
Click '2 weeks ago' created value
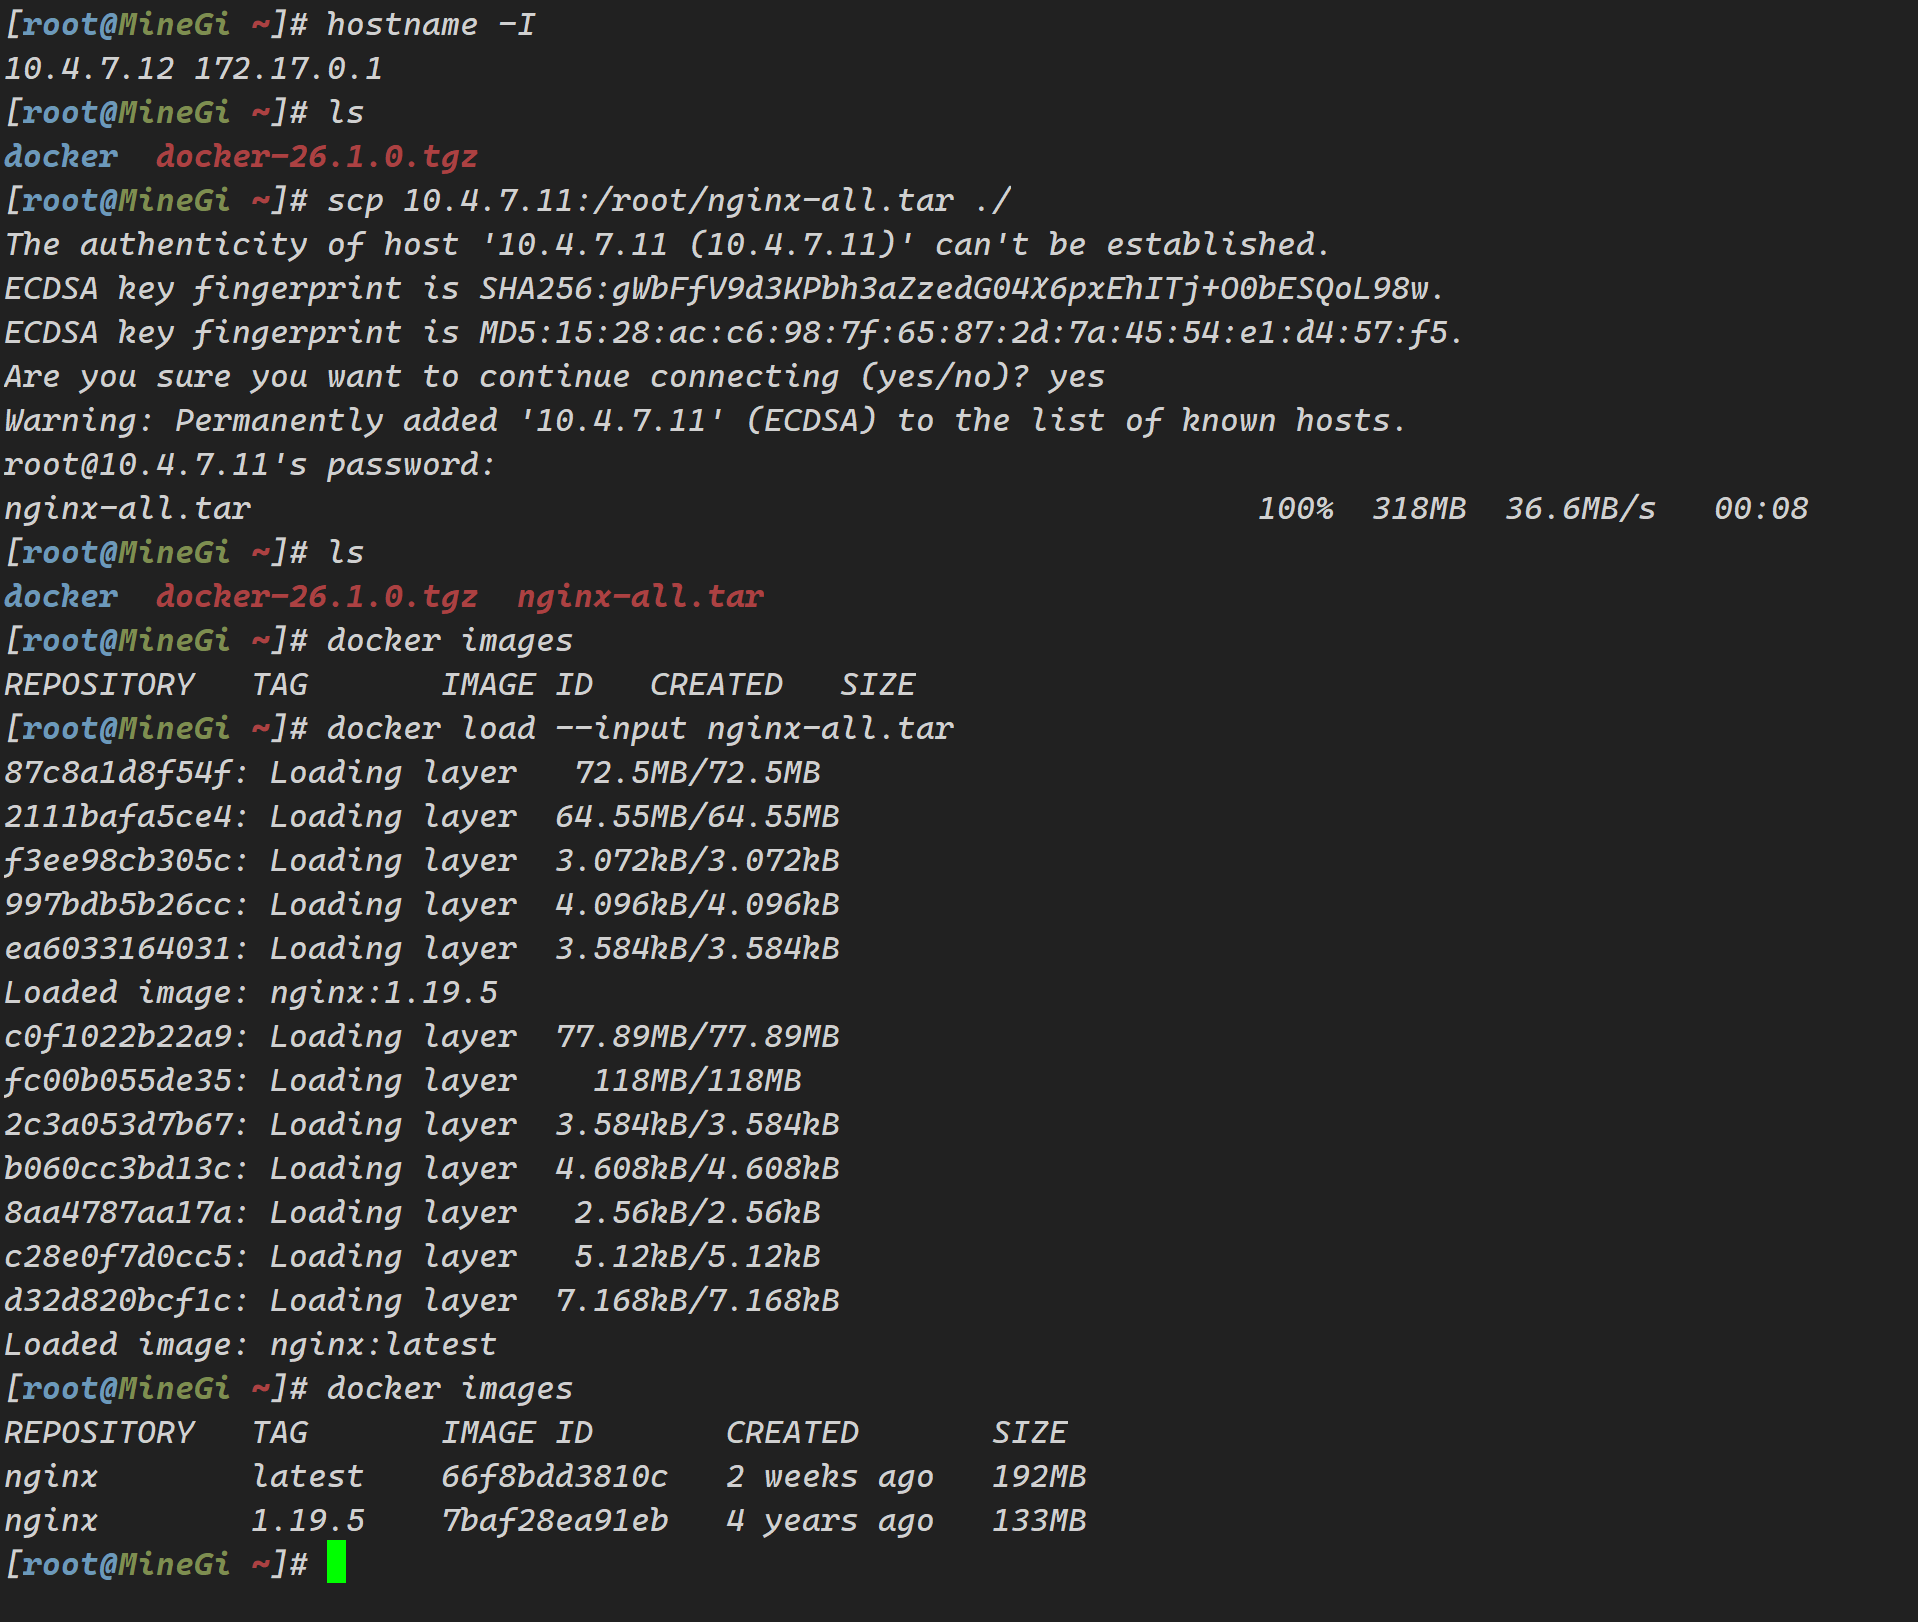(x=830, y=1476)
